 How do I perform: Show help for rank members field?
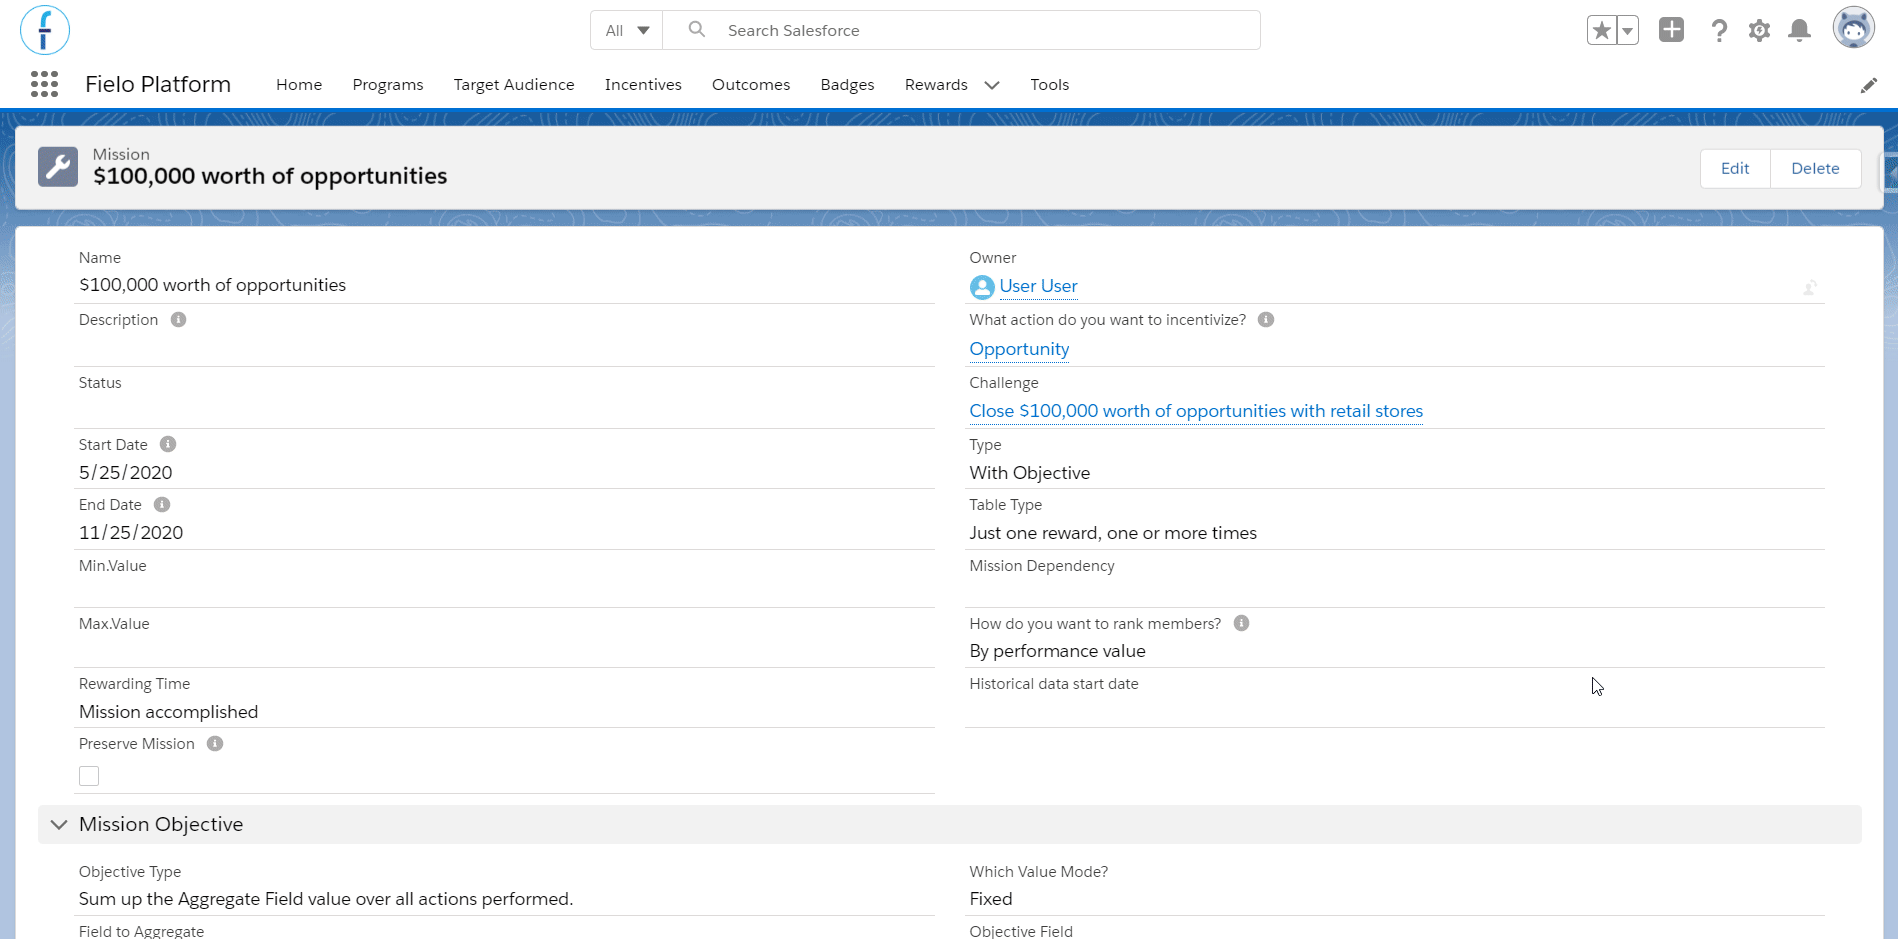pos(1242,623)
